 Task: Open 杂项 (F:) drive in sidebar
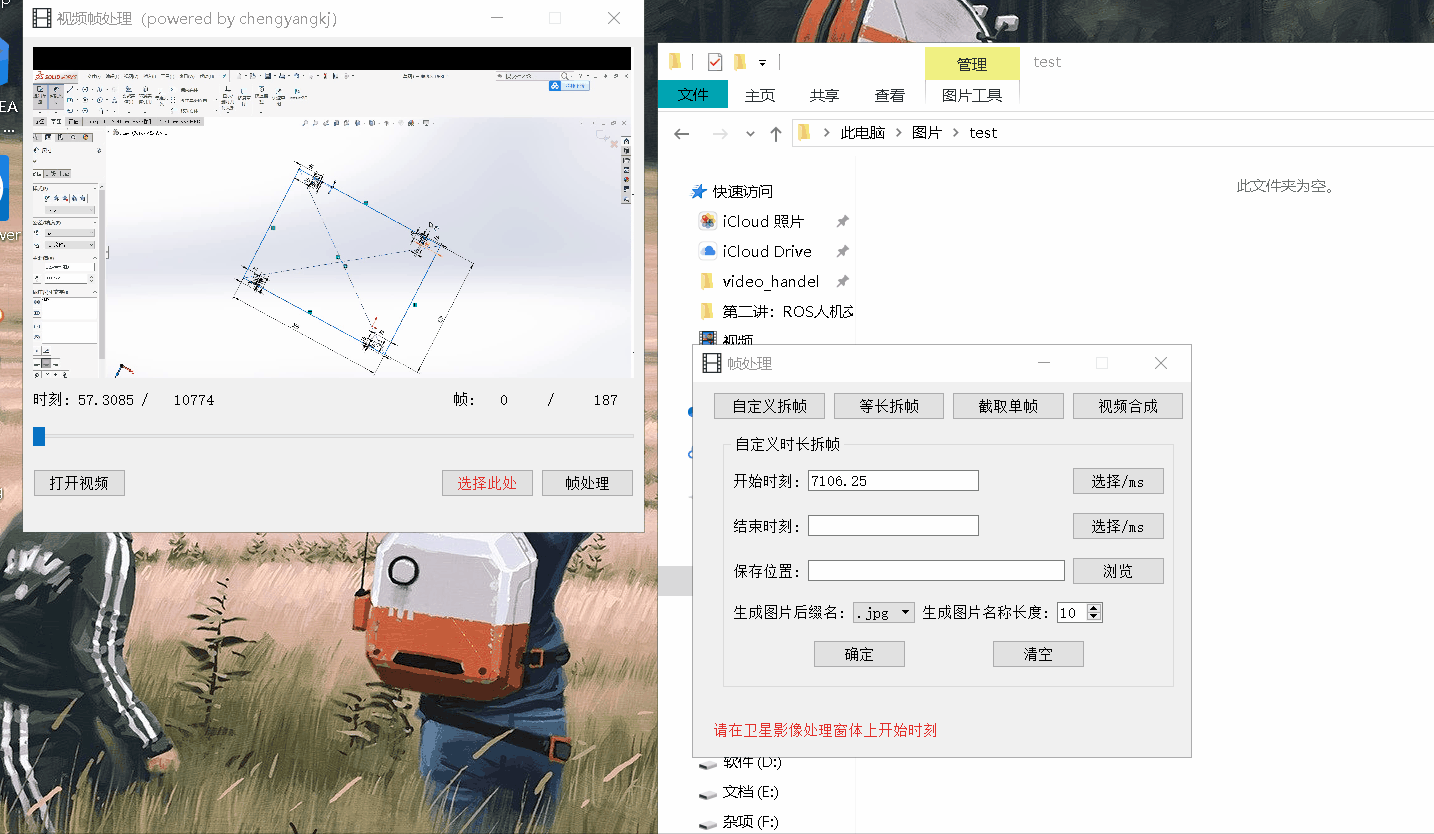coord(751,822)
